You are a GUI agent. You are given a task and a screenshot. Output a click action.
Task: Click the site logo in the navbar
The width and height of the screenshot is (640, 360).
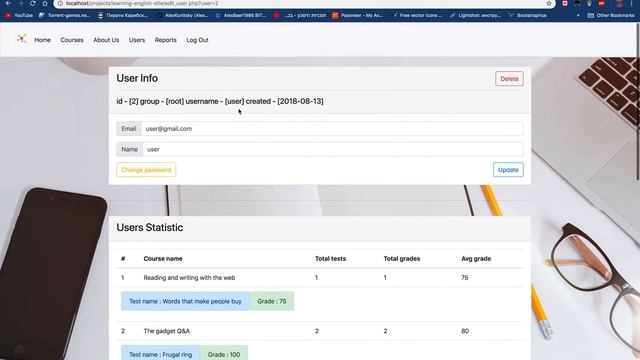(x=22, y=39)
